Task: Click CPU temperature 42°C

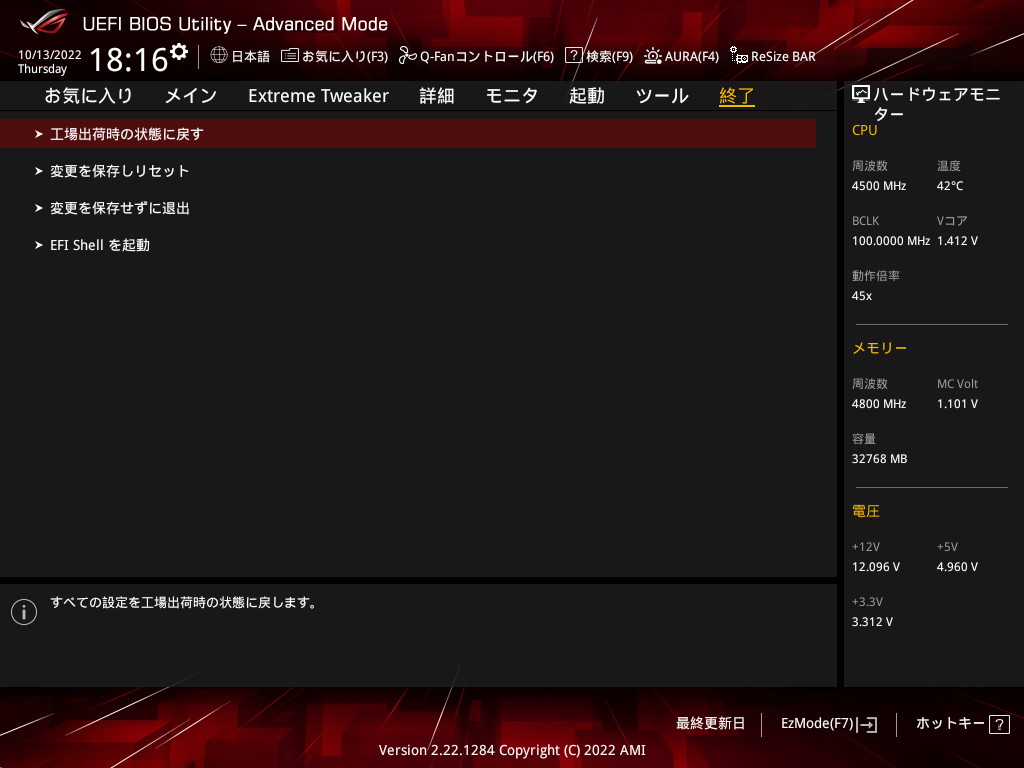Action: coord(950,186)
